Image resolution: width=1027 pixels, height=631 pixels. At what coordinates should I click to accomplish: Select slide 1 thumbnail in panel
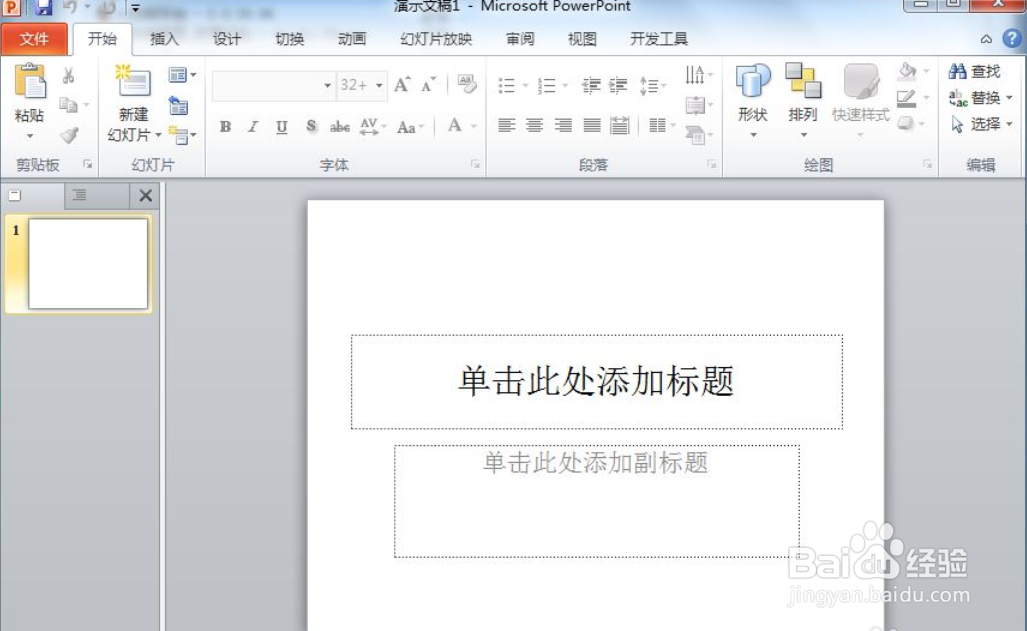tap(88, 262)
